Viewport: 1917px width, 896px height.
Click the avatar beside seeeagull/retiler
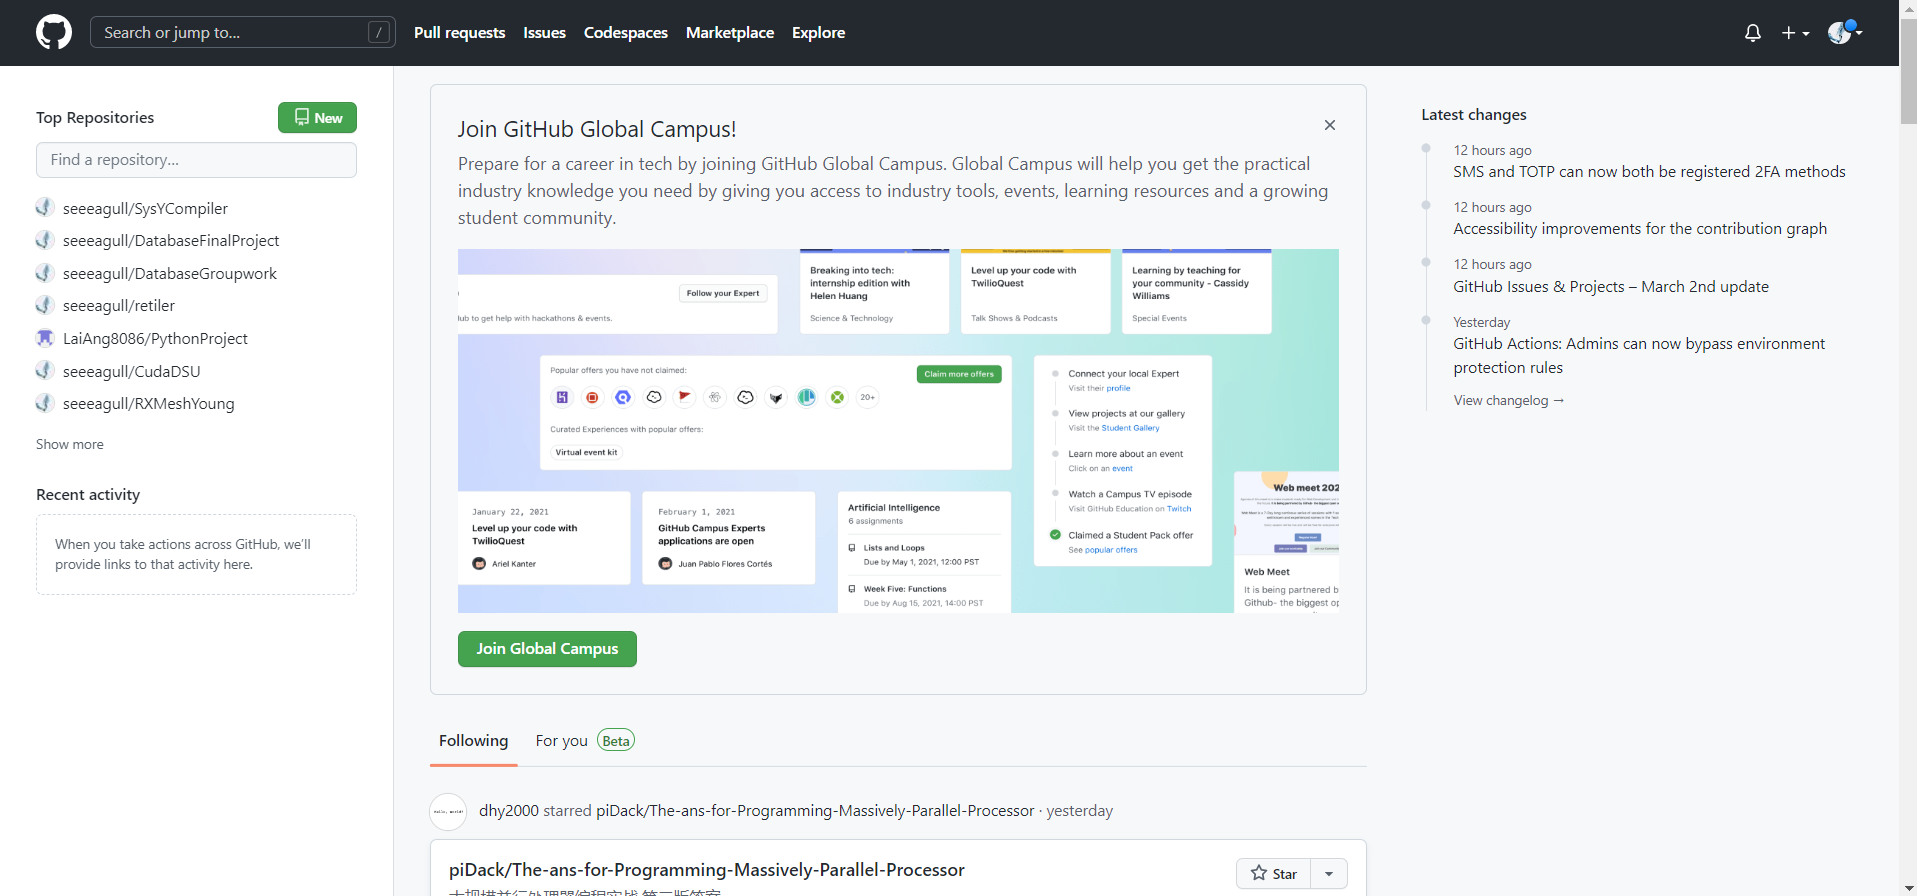pyautogui.click(x=45, y=305)
